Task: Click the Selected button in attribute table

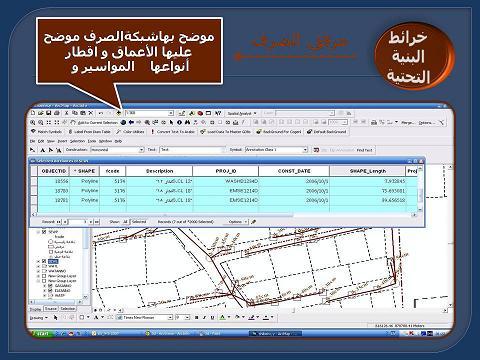Action: pyautogui.click(x=139, y=222)
